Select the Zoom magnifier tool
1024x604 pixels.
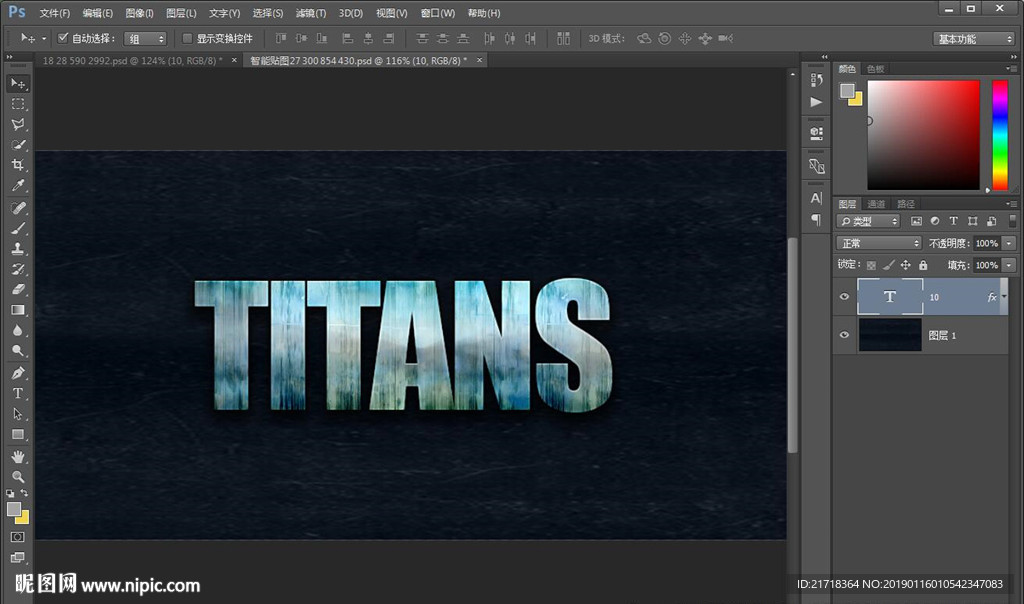click(x=18, y=476)
